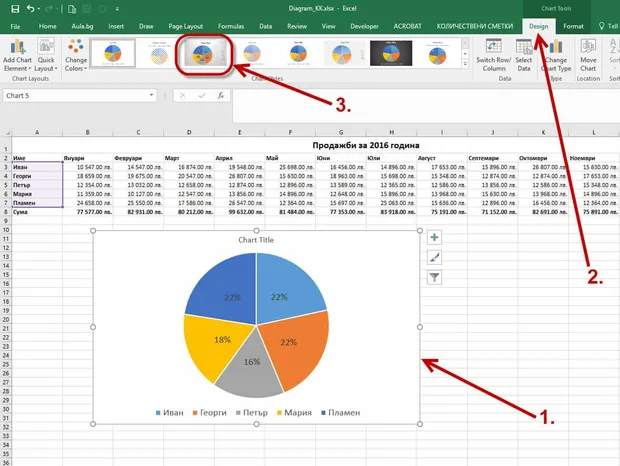This screenshot has width=620, height=466.
Task: Open Quick Layout gallery
Action: (x=46, y=55)
